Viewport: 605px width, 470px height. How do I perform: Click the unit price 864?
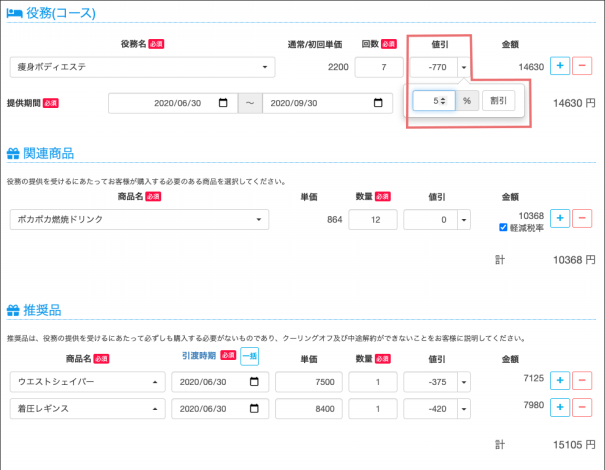[335, 220]
